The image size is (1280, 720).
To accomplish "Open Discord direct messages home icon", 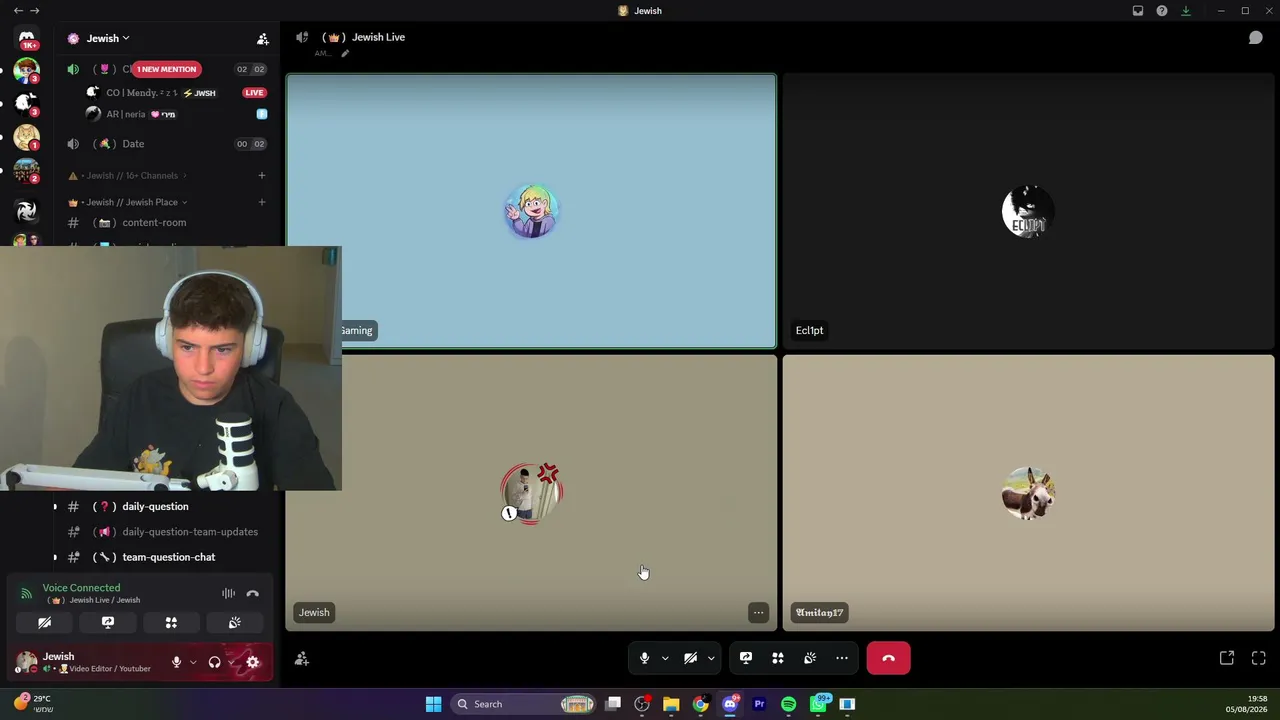I will tap(27, 39).
